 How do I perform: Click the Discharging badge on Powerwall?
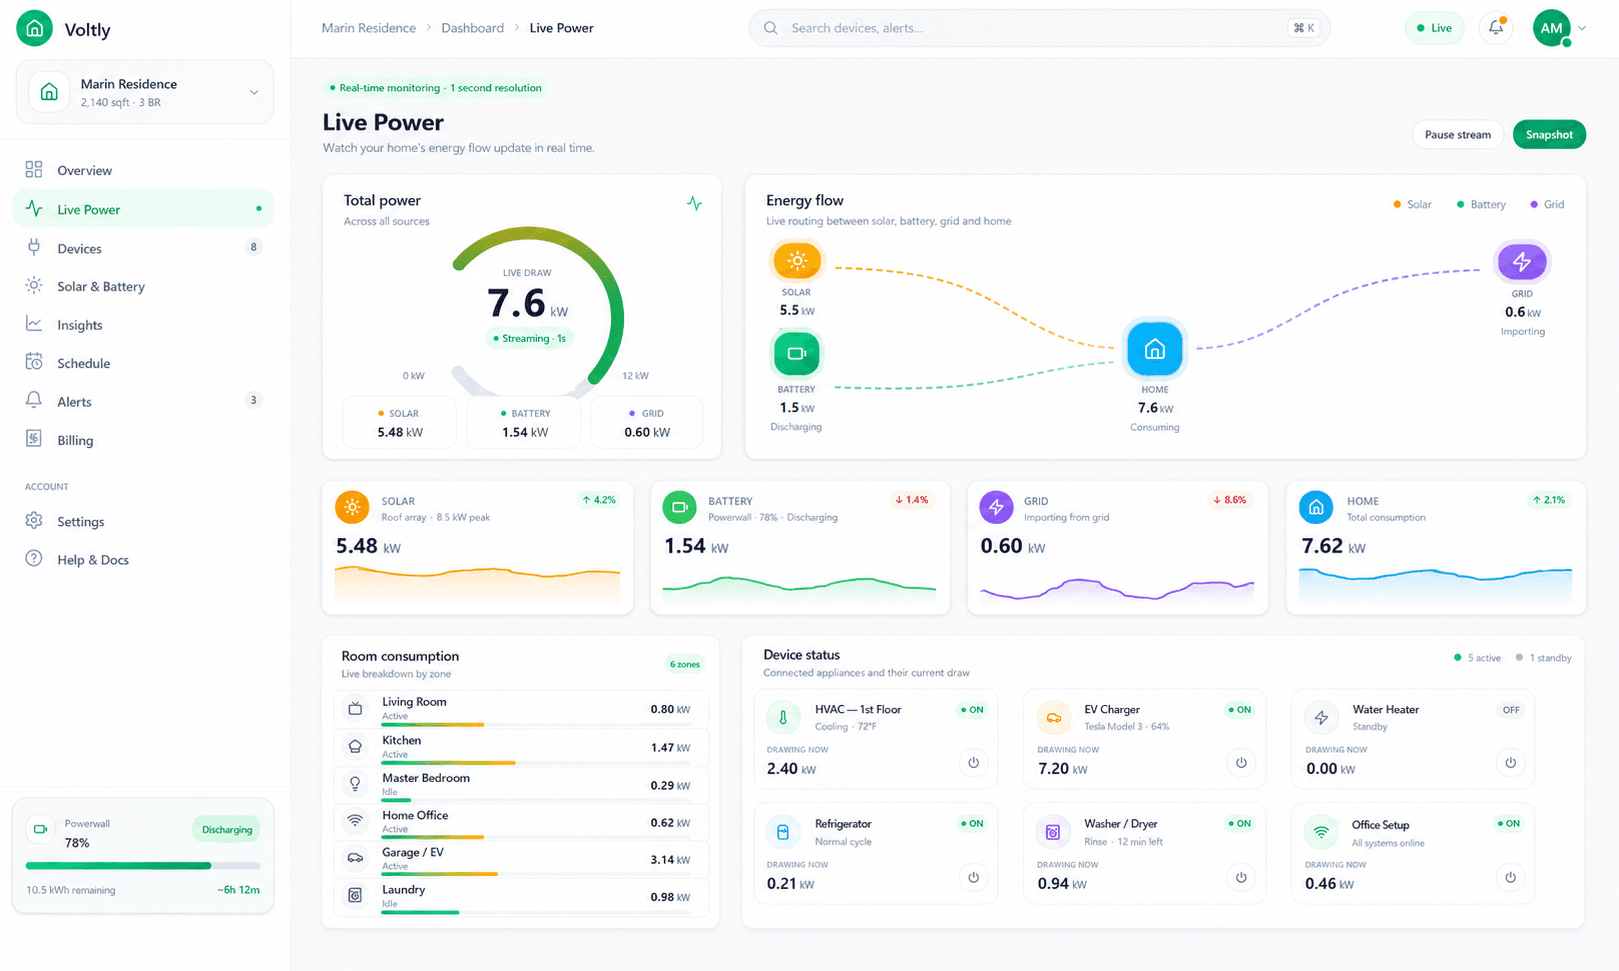click(x=226, y=829)
